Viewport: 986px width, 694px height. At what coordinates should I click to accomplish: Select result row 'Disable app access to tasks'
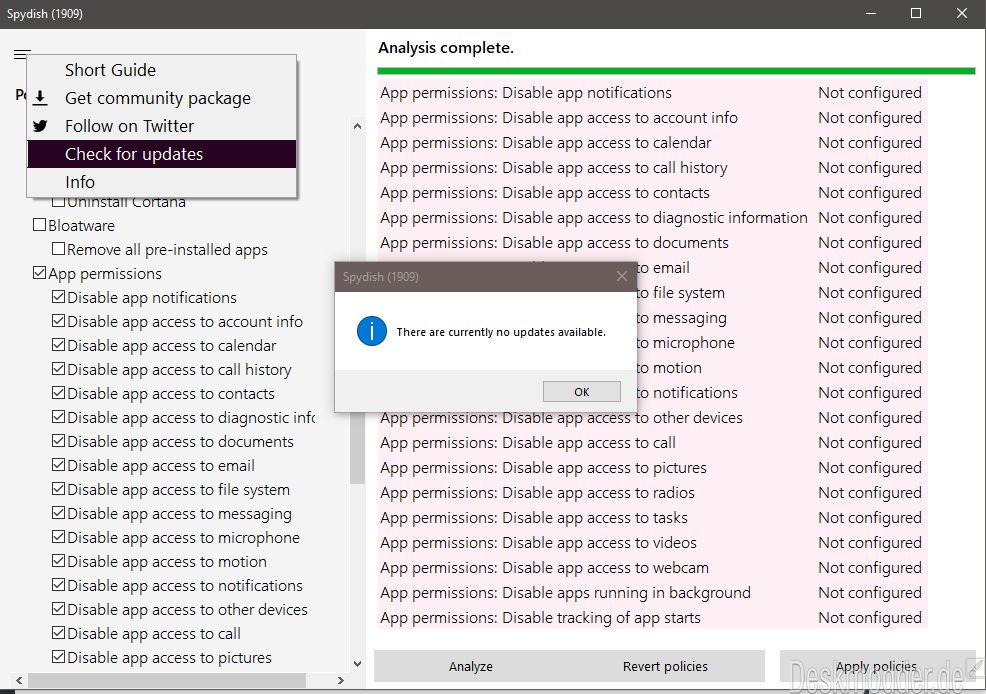click(652, 518)
